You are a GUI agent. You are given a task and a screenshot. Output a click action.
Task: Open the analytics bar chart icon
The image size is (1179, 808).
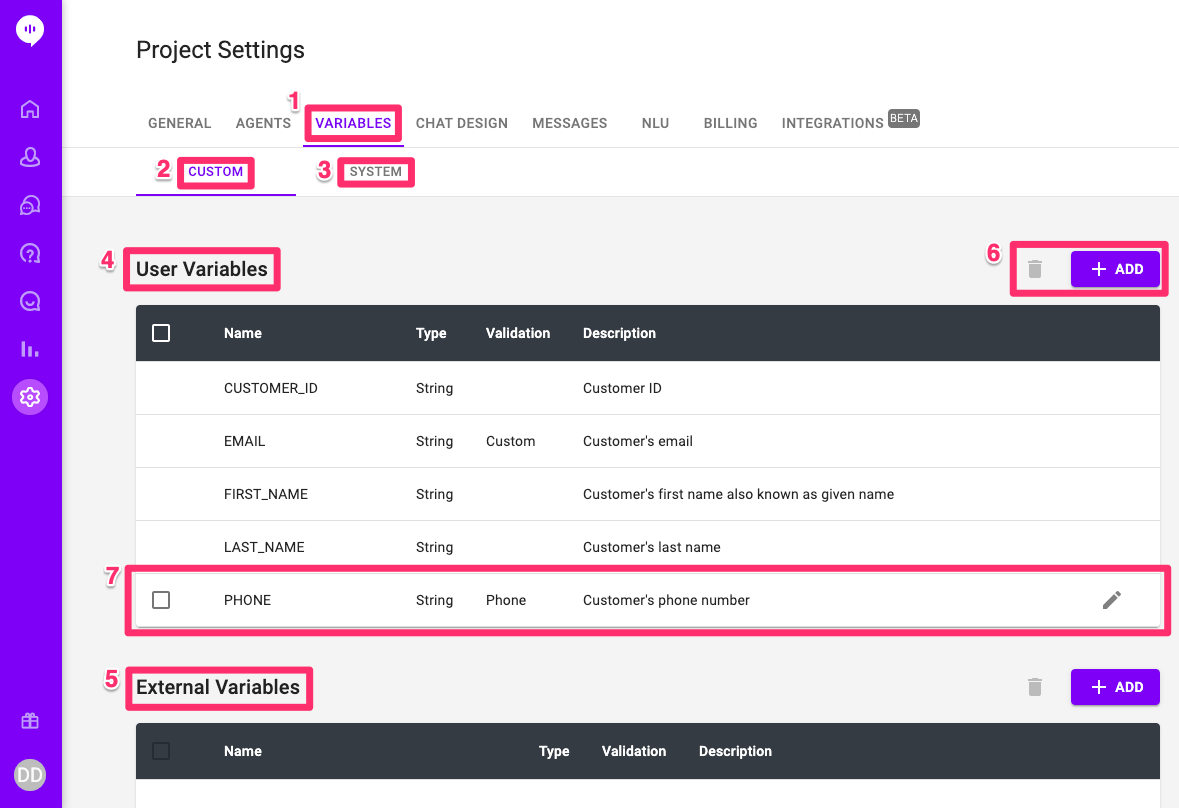click(x=30, y=349)
